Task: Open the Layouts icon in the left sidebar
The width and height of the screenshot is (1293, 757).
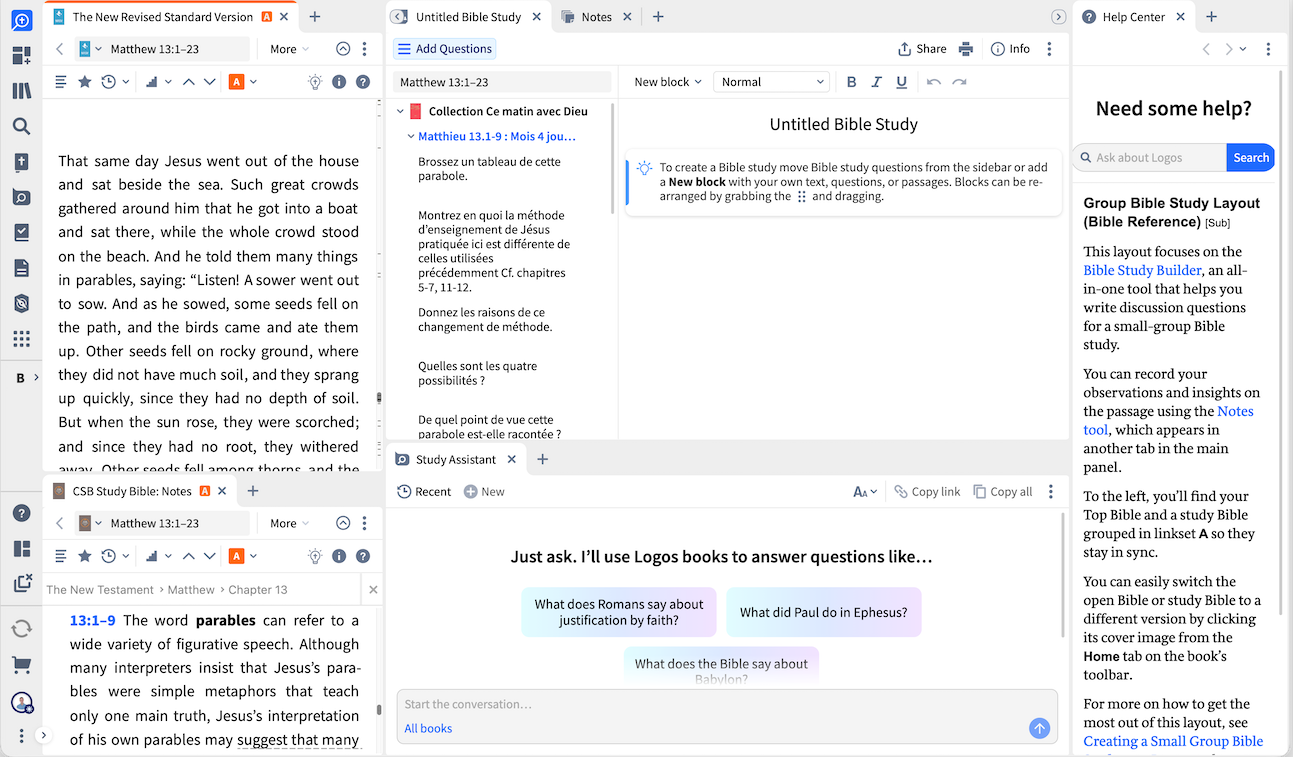Action: pos(21,549)
